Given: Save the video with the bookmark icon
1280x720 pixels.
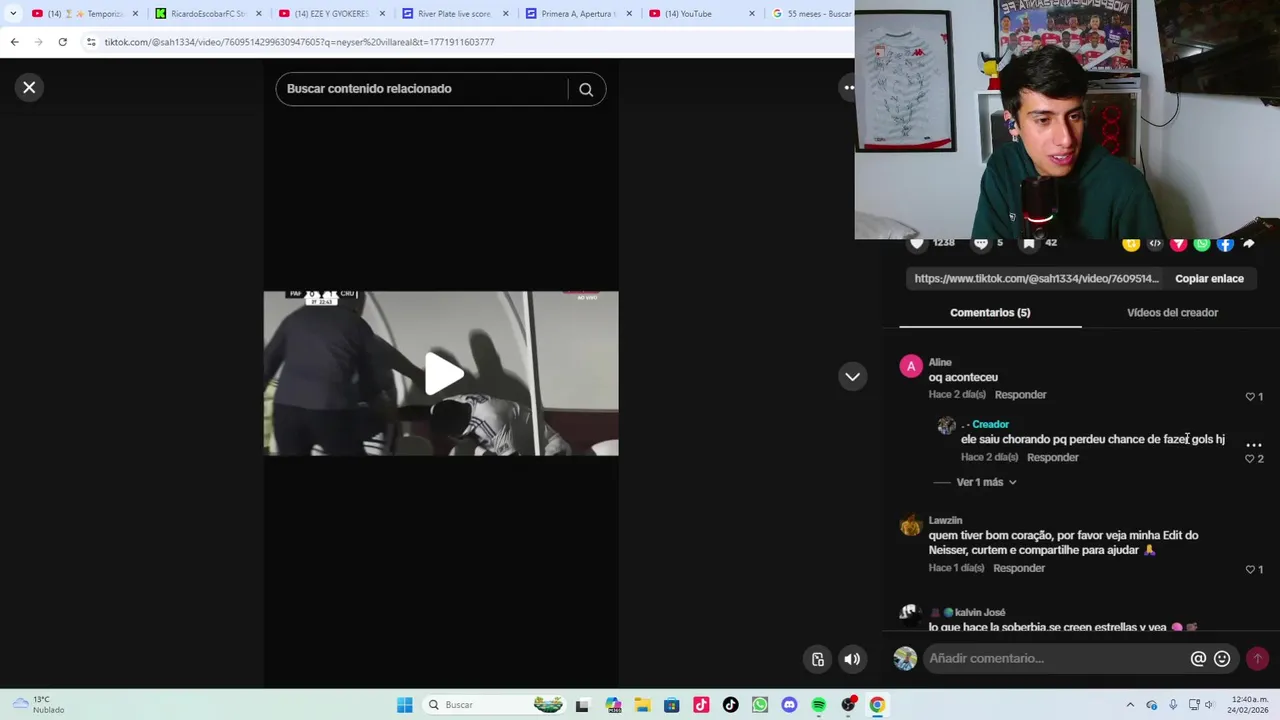Looking at the screenshot, I should click(x=1029, y=243).
